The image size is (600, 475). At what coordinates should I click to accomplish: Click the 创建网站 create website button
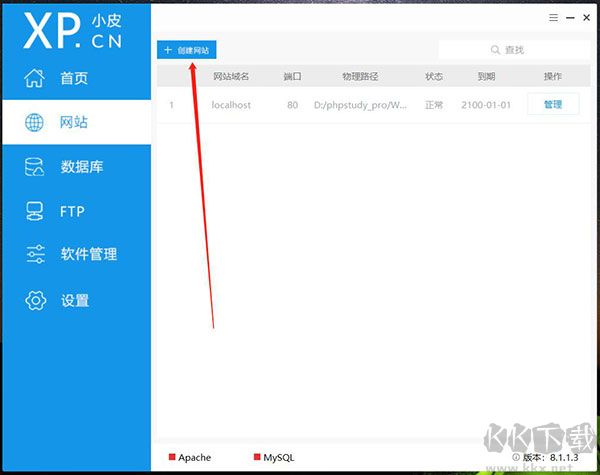187,50
